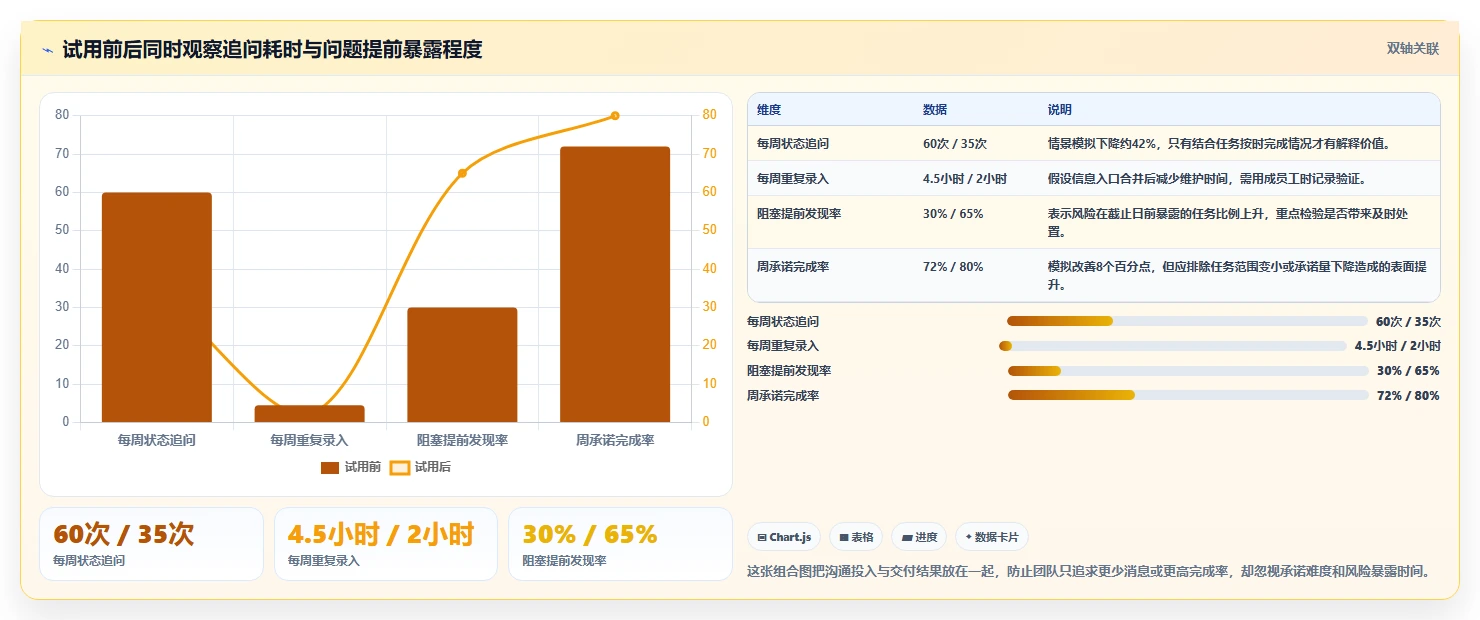Image resolution: width=1480 pixels, height=620 pixels.
Task: Click the 表格 tag chip
Action: 856,537
